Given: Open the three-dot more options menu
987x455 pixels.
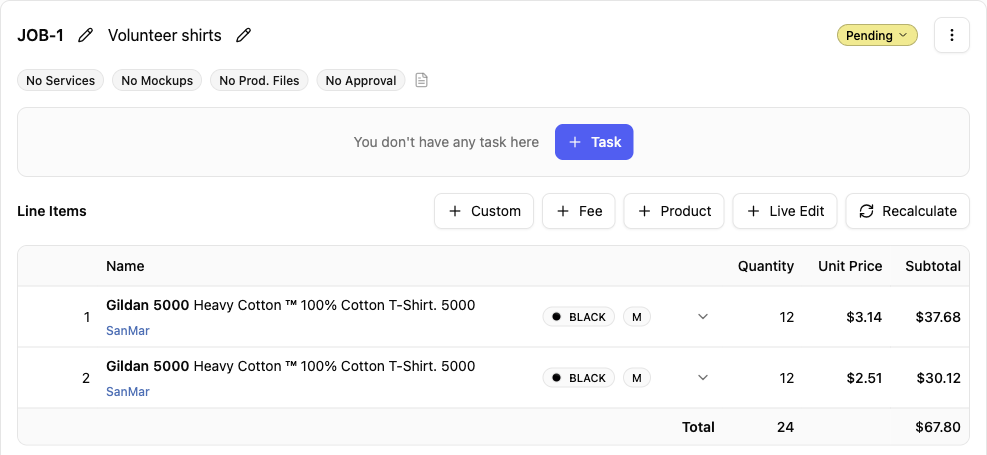Looking at the screenshot, I should point(951,35).
